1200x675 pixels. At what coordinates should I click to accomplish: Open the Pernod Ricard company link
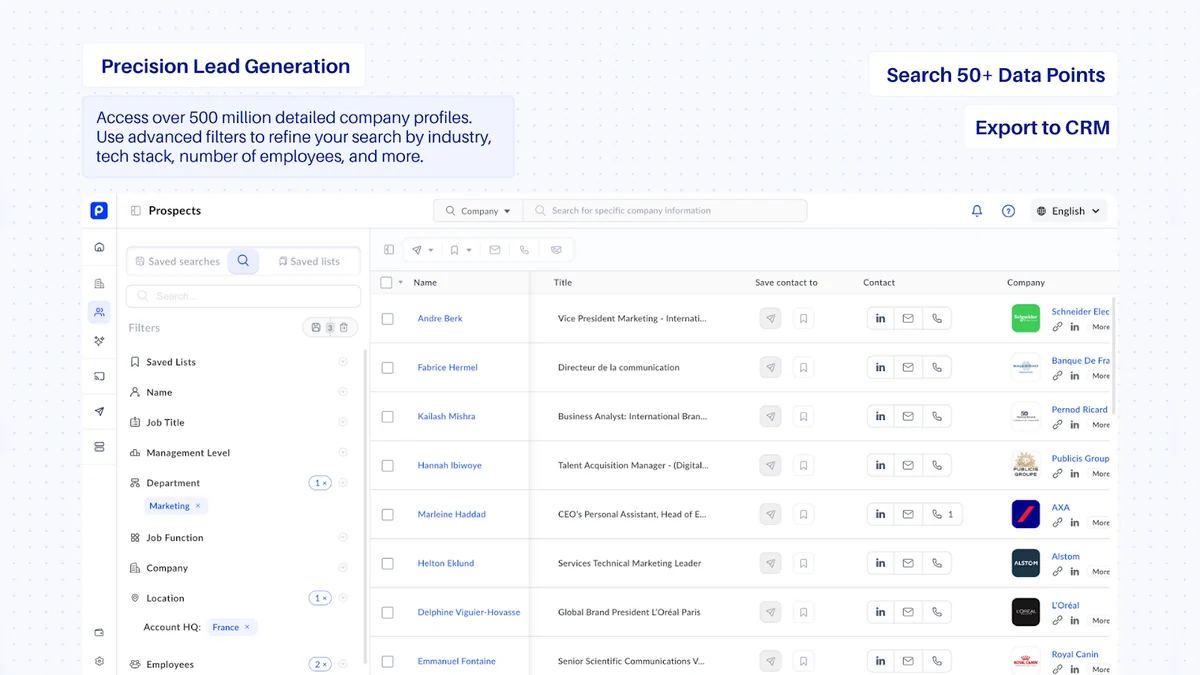(1080, 409)
